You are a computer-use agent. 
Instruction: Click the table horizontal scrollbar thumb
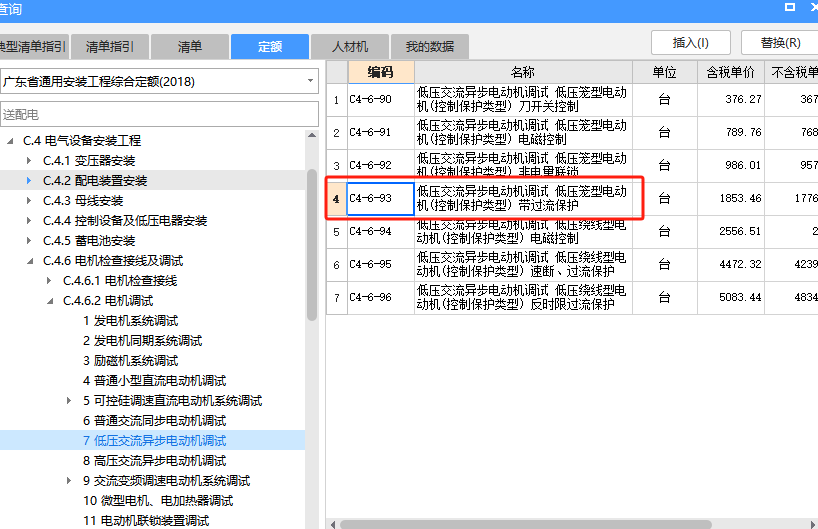tap(525, 524)
